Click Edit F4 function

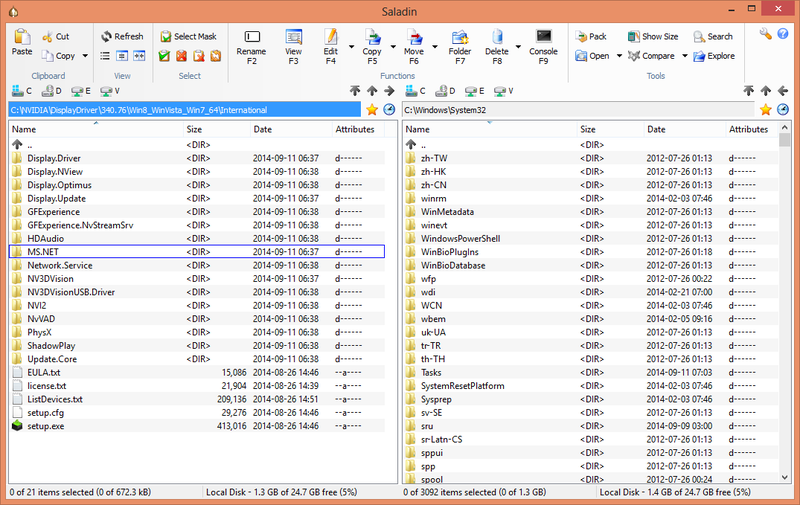(x=331, y=47)
